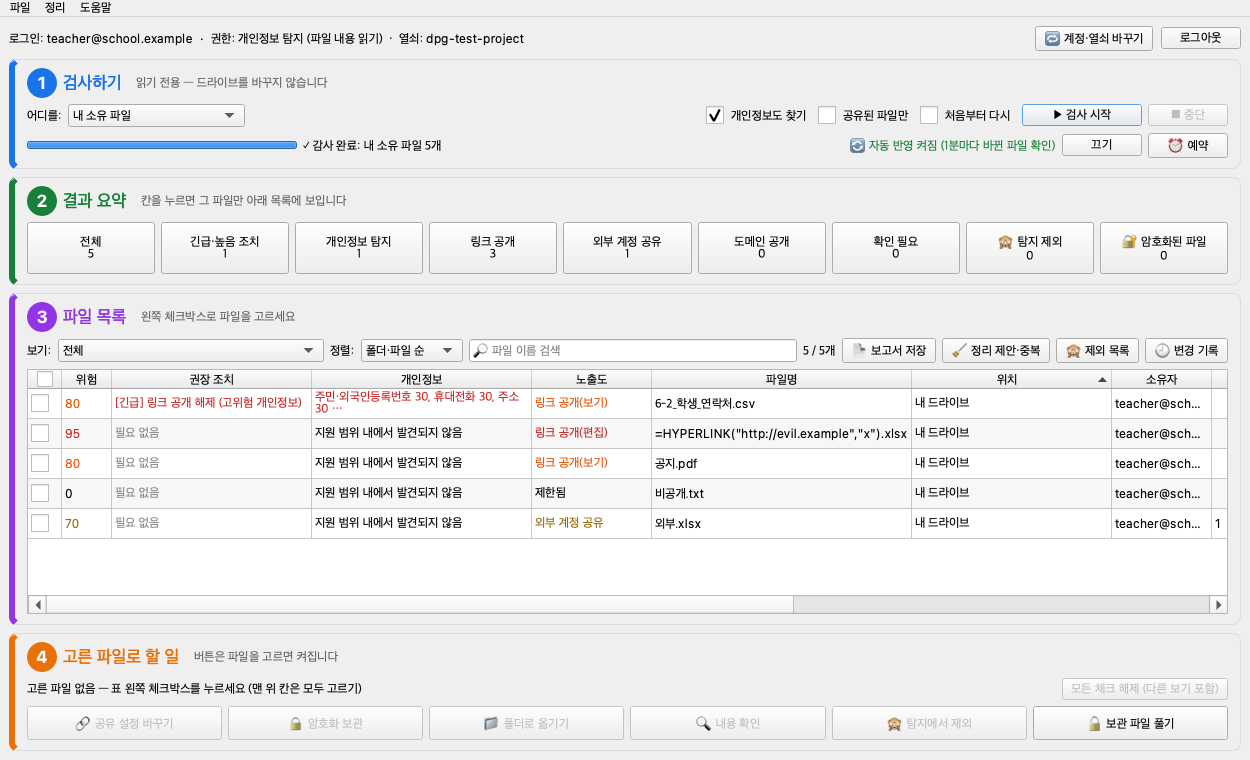Click the table scrollbar right arrow
Viewport: 1250px width, 760px height.
click(1218, 604)
